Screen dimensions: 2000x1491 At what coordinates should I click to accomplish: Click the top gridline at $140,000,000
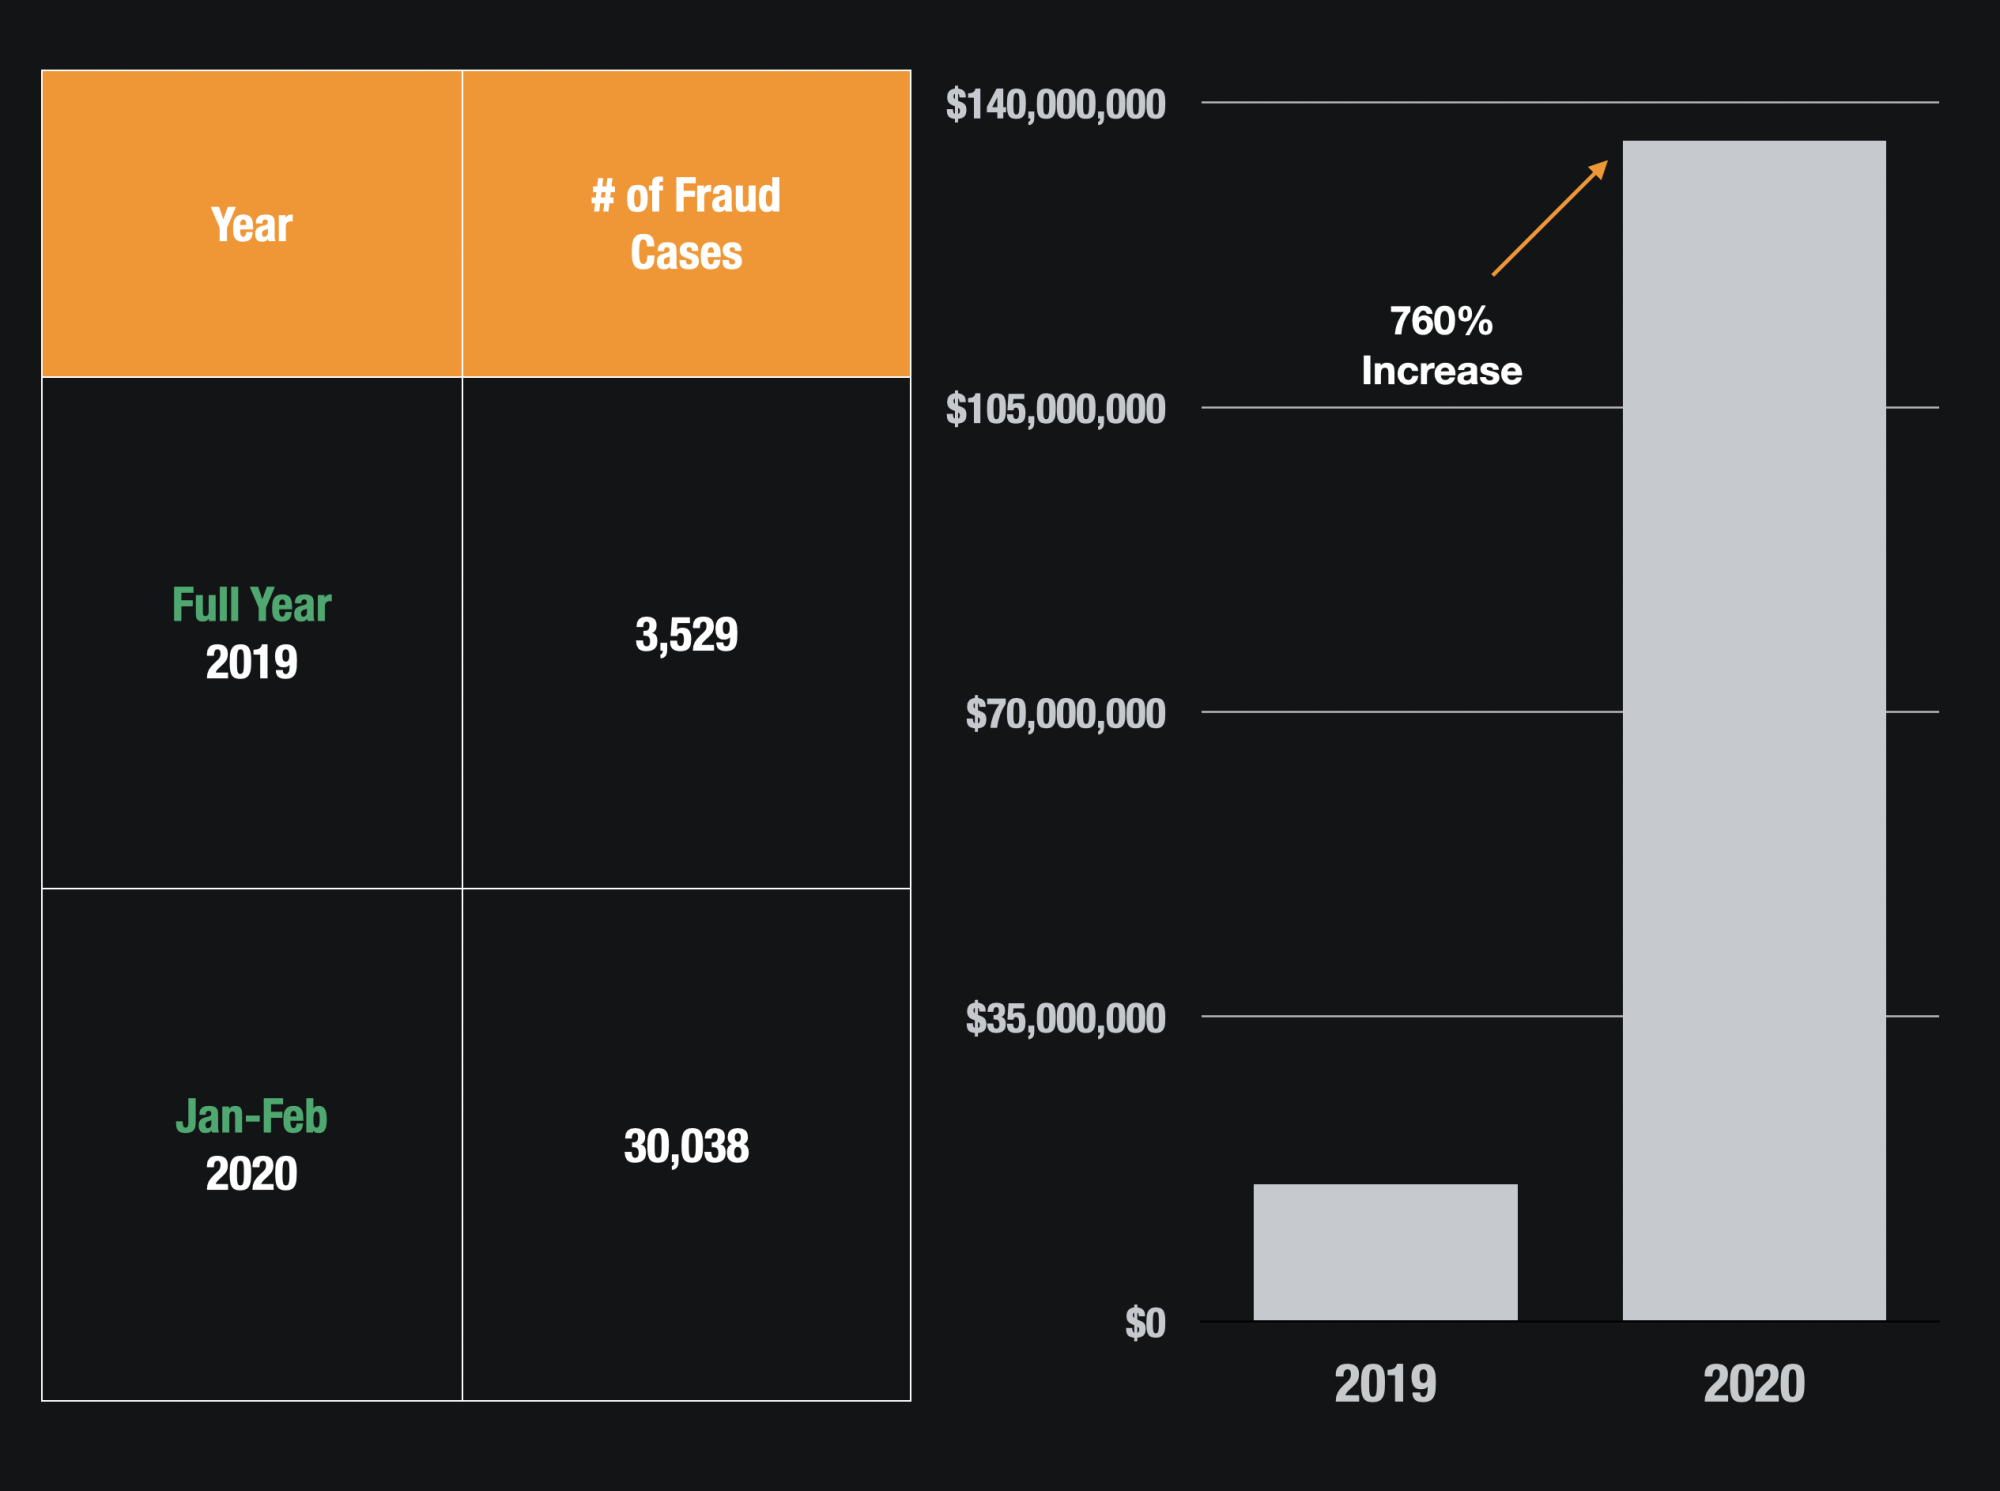click(1400, 102)
